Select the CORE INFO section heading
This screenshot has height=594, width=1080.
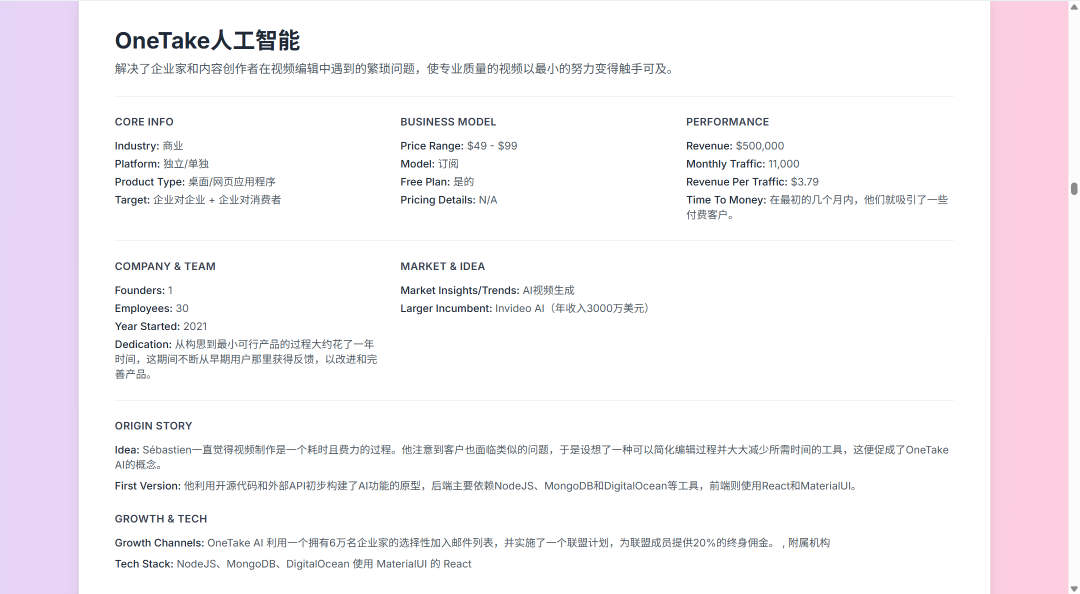(144, 122)
